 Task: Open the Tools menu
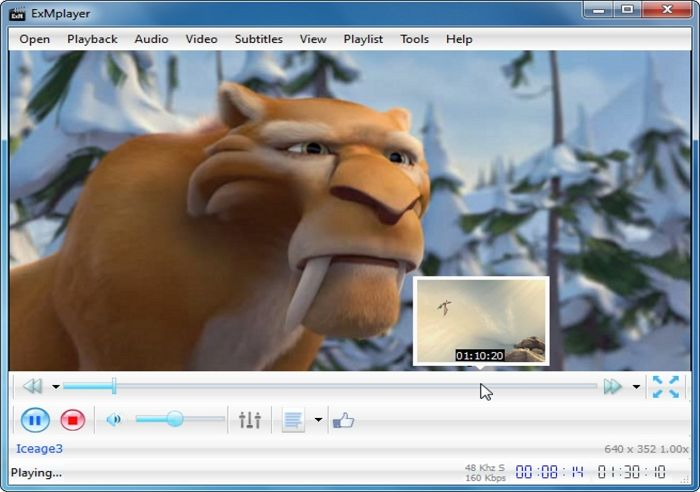[414, 39]
